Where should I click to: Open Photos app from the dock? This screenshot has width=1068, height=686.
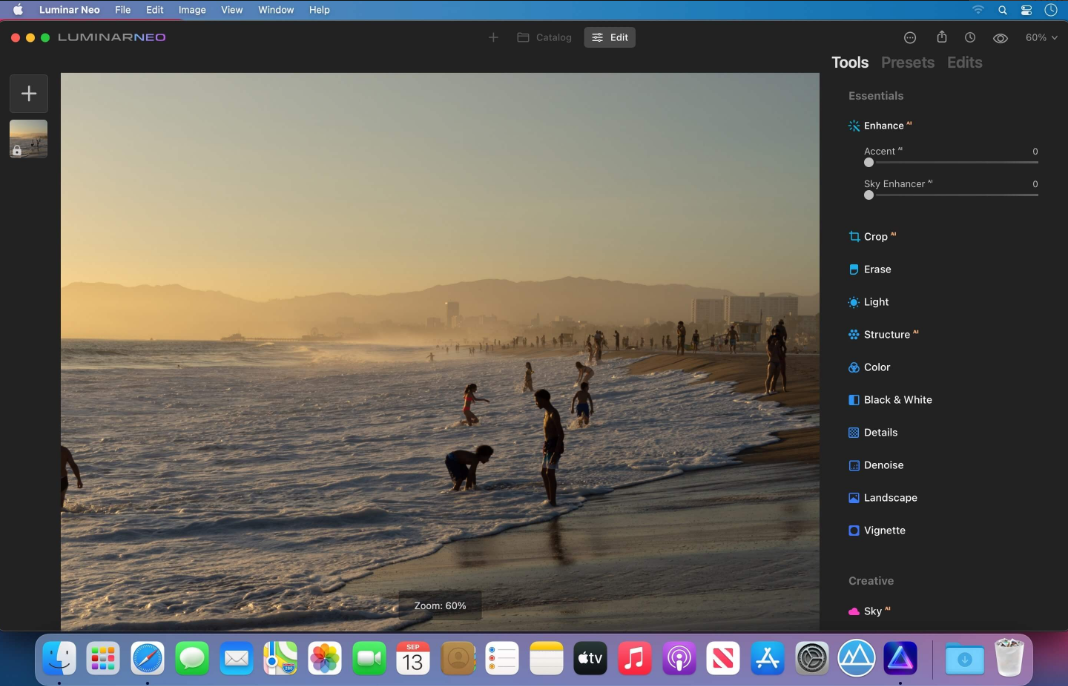(325, 659)
